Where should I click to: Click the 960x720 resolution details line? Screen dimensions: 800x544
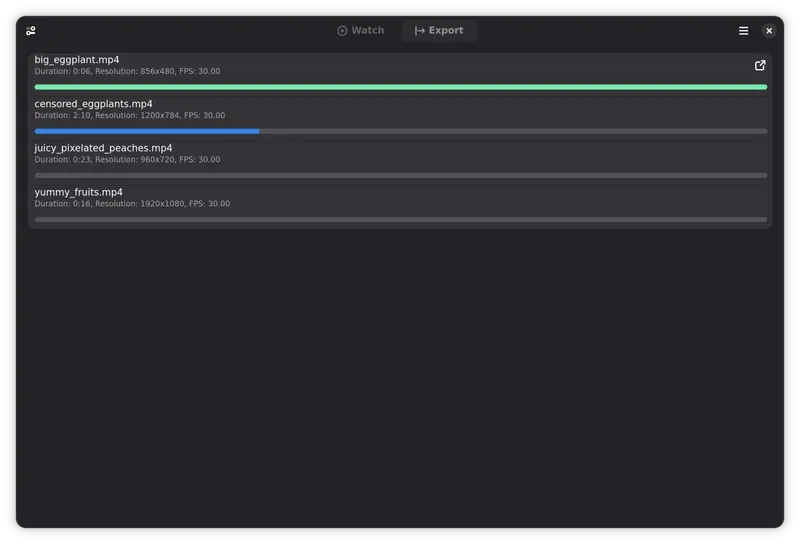click(x=127, y=160)
